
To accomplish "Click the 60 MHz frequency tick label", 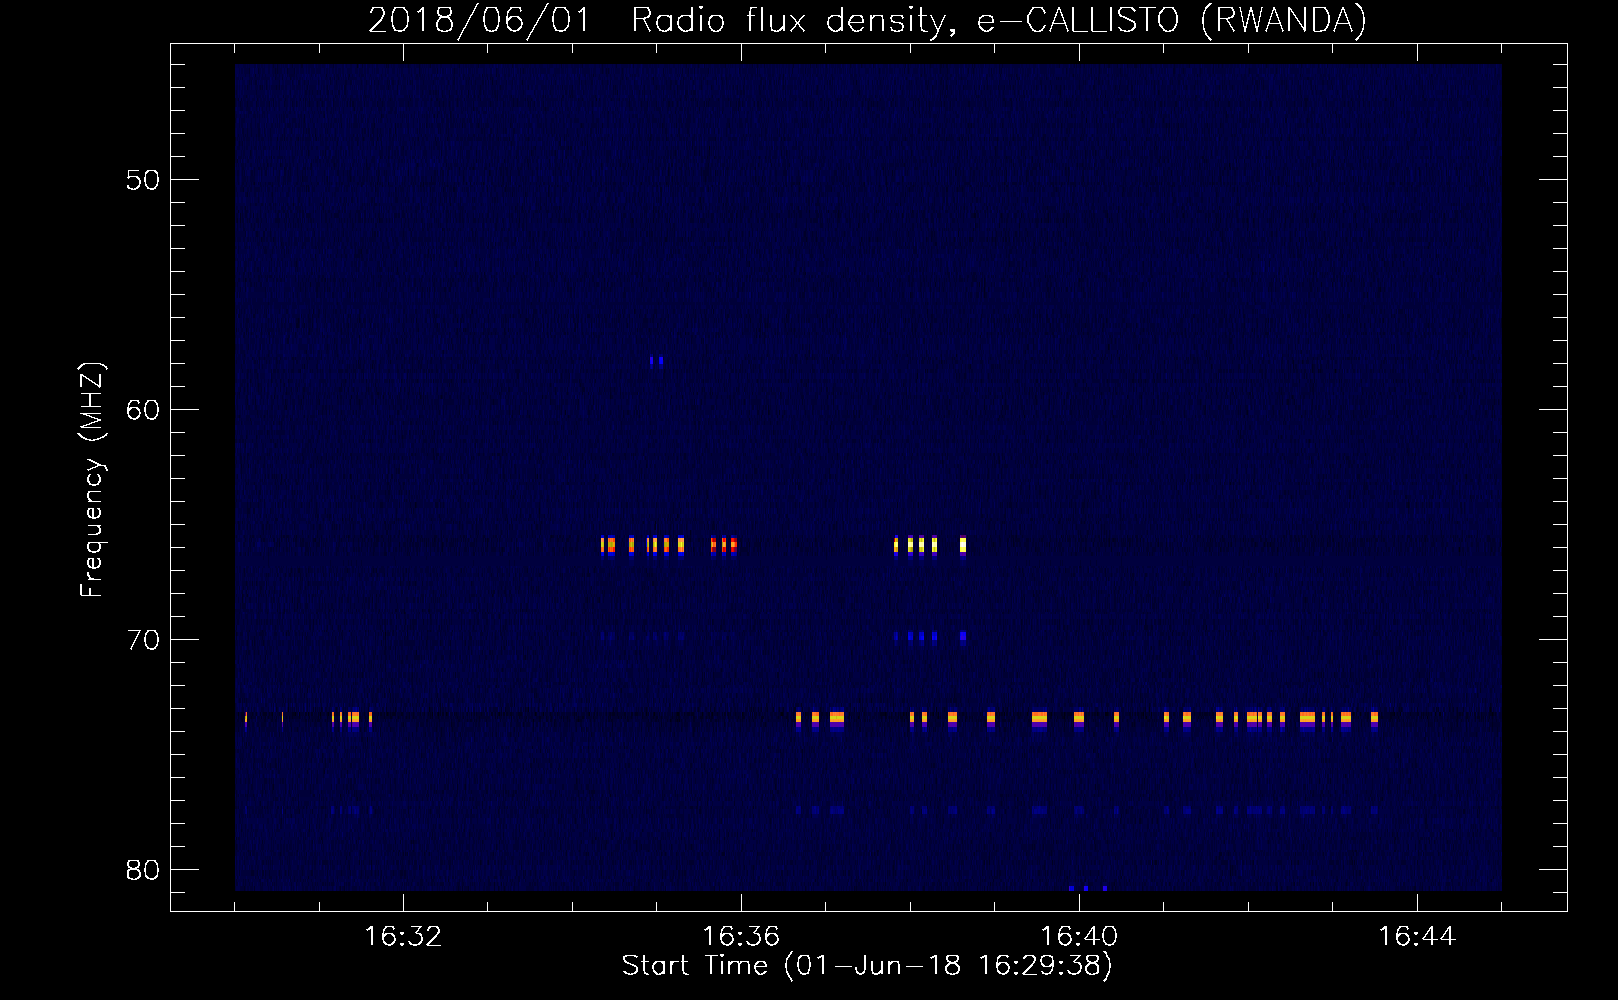I will click(144, 410).
